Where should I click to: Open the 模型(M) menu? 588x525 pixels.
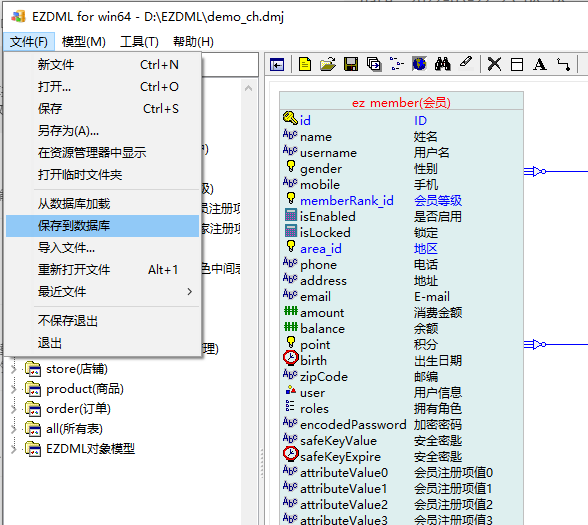[x=84, y=42]
